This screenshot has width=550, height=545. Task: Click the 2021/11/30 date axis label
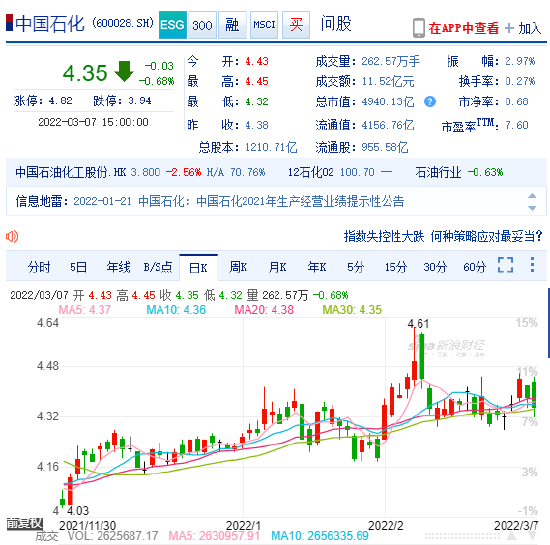pos(87,525)
